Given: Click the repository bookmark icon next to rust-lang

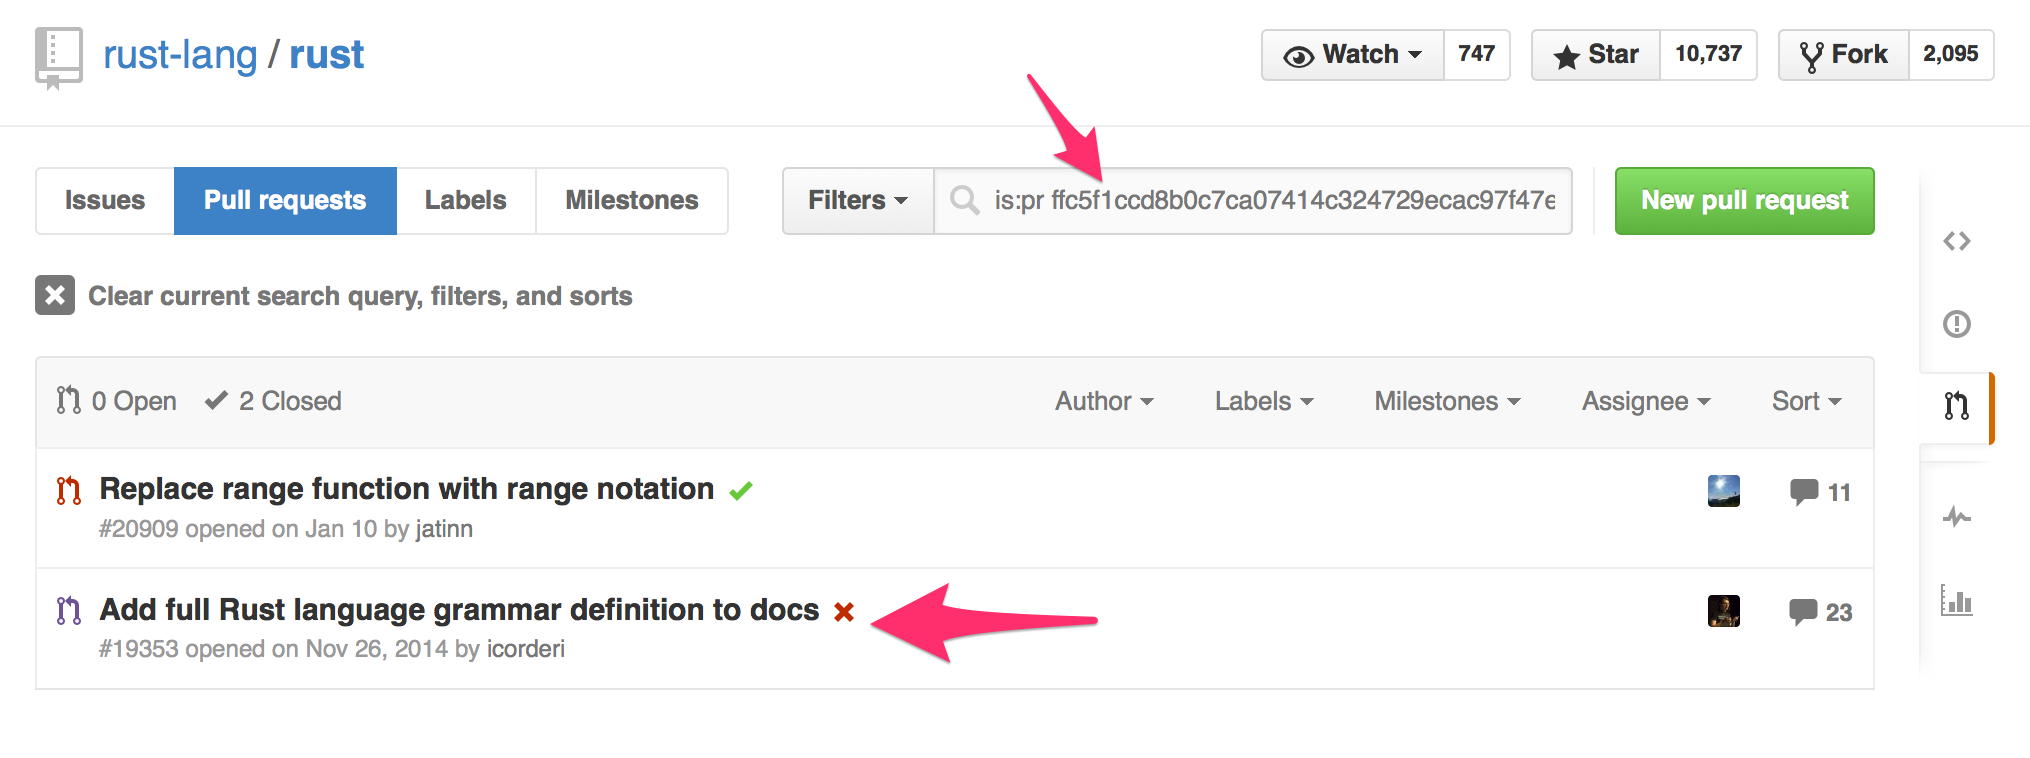Looking at the screenshot, I should (58, 55).
